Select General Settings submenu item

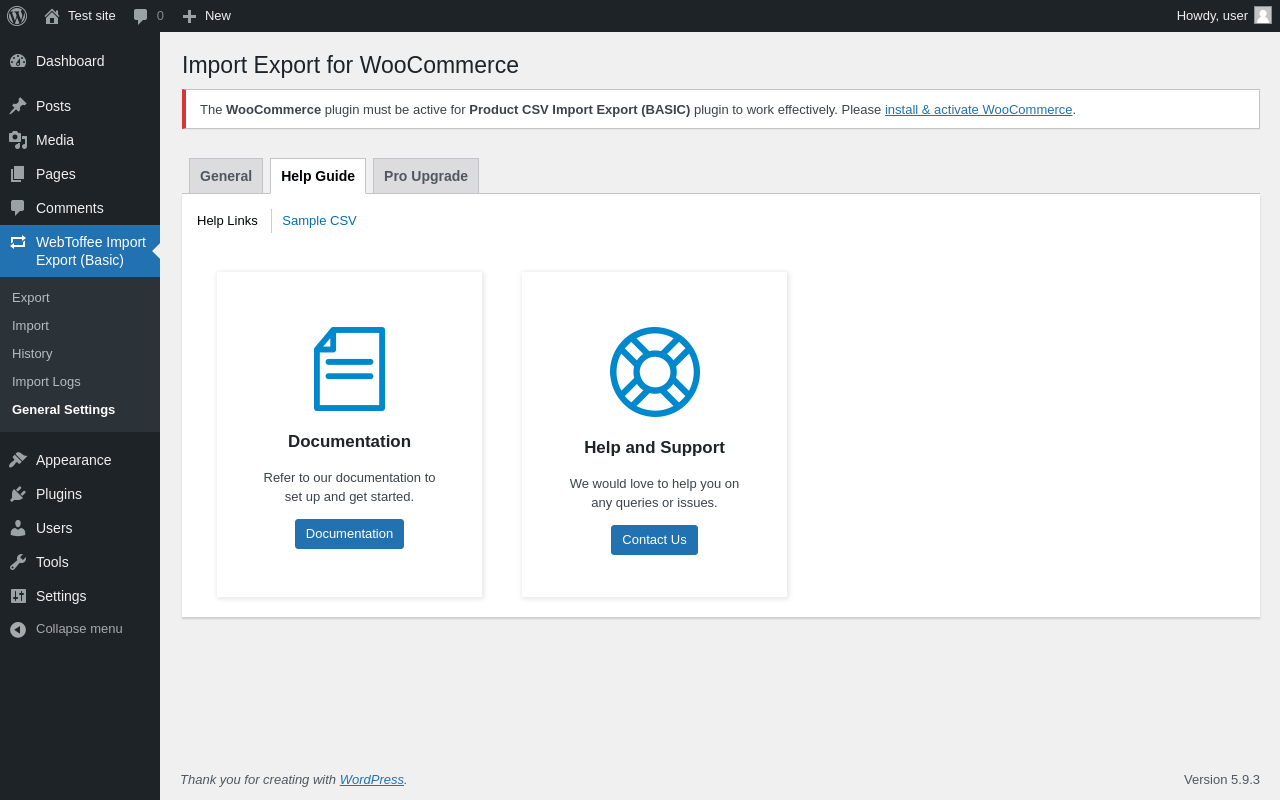(x=80, y=410)
